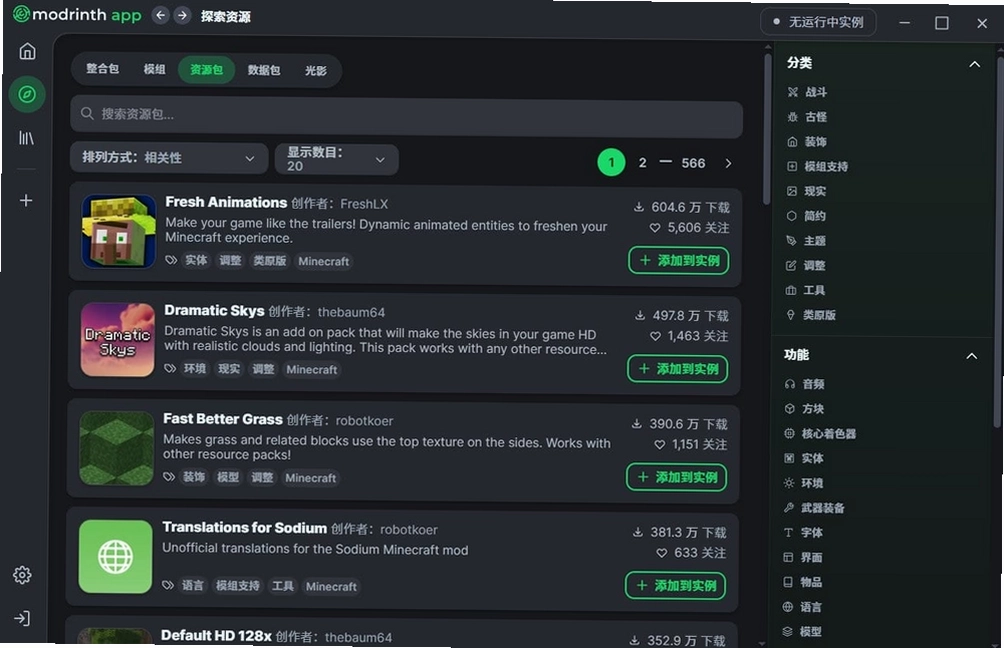Filter by 界面 GUI feature
The image size is (1004, 648).
point(803,558)
